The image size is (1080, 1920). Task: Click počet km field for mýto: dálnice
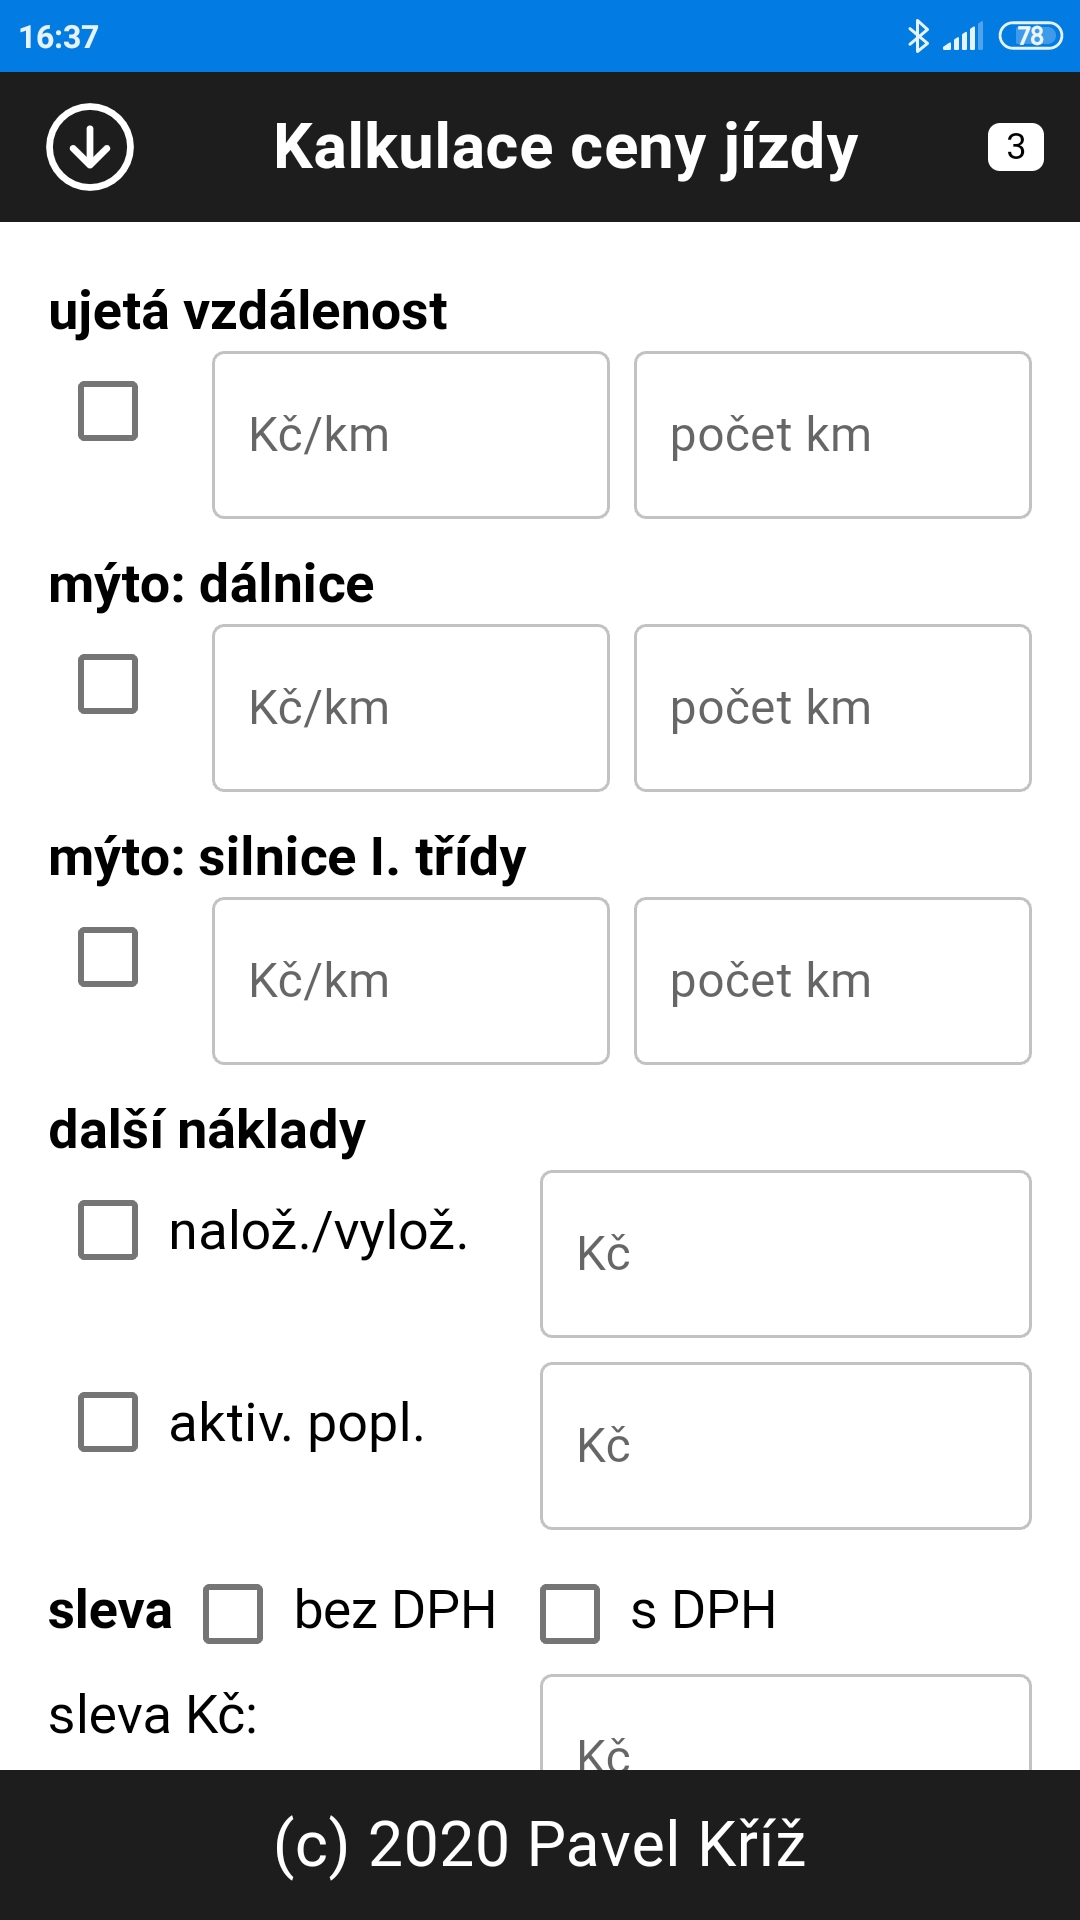tap(833, 708)
